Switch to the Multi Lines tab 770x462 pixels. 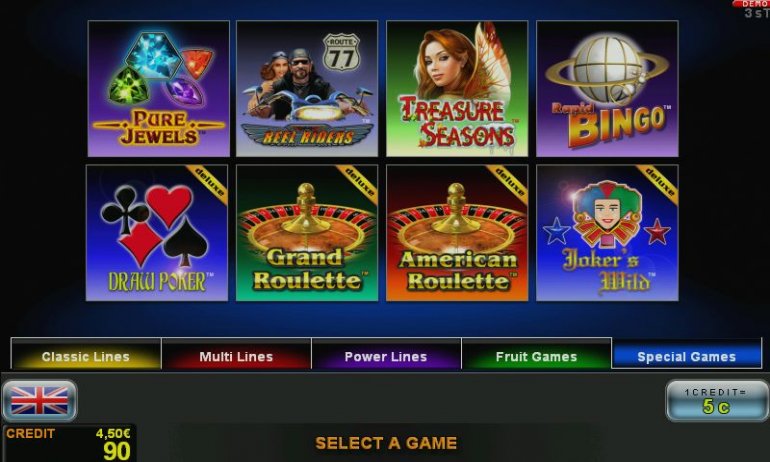click(x=236, y=353)
